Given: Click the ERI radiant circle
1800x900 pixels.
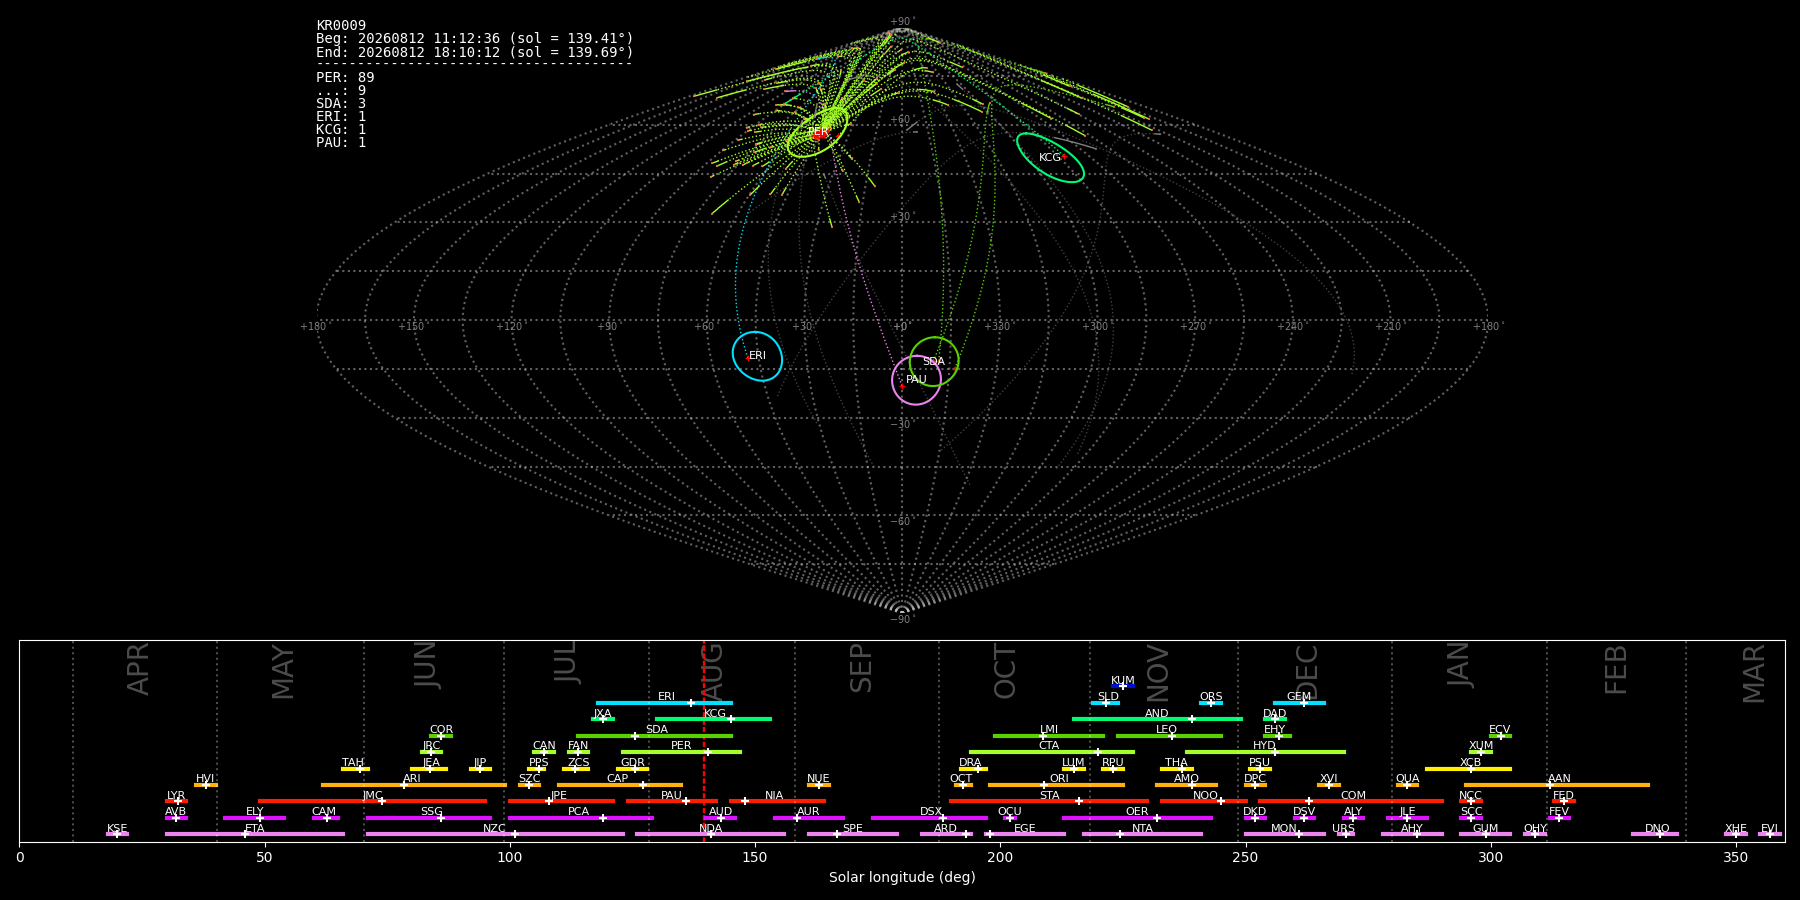Looking at the screenshot, I should pyautogui.click(x=757, y=356).
